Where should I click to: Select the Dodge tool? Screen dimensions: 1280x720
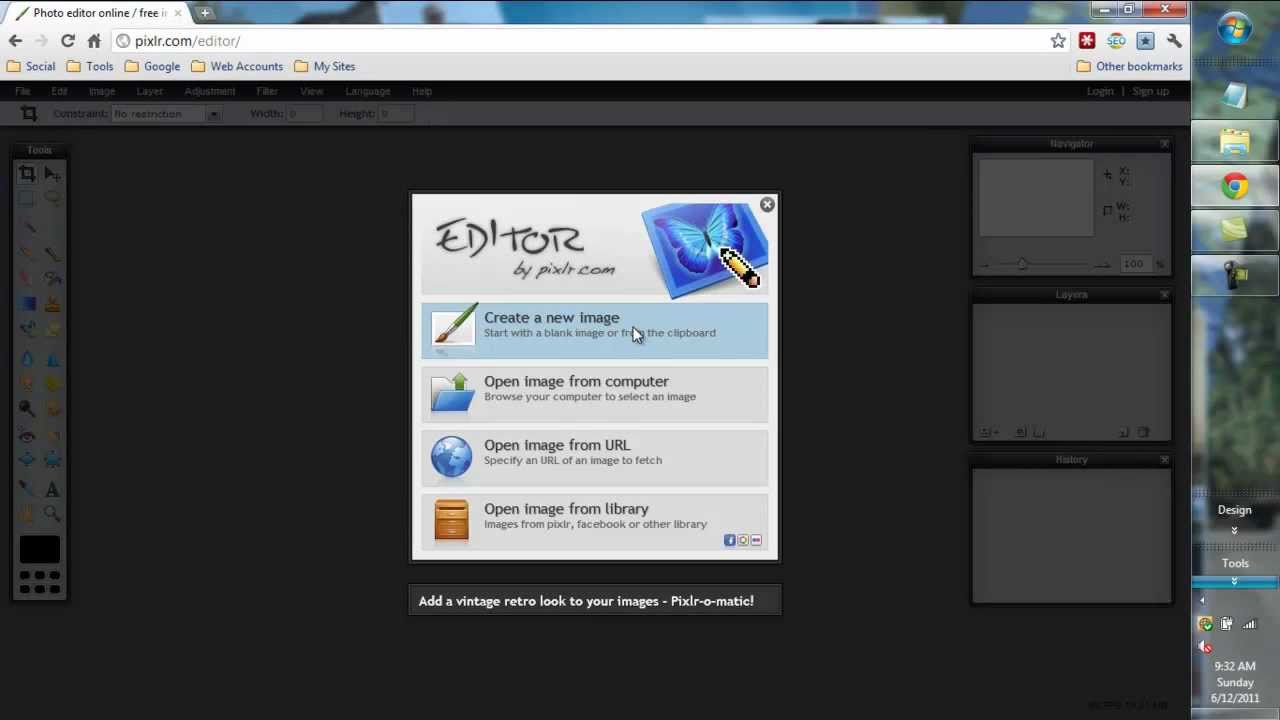[27, 408]
